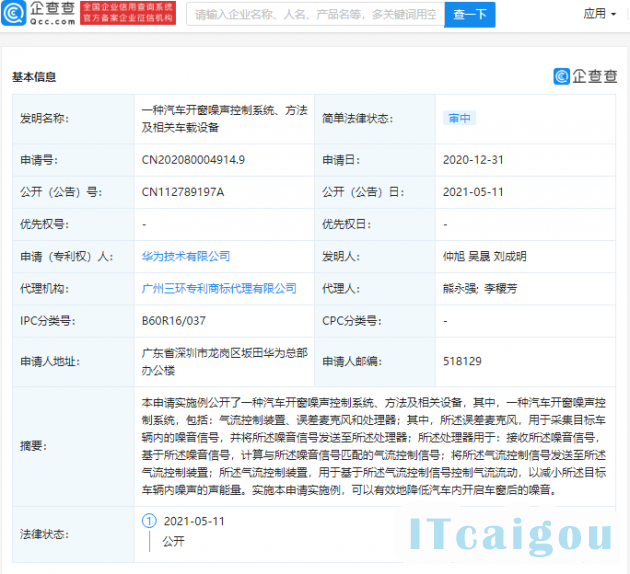Click the 代理机构 label cell
Screen dimensions: 630x574
(x=74, y=289)
